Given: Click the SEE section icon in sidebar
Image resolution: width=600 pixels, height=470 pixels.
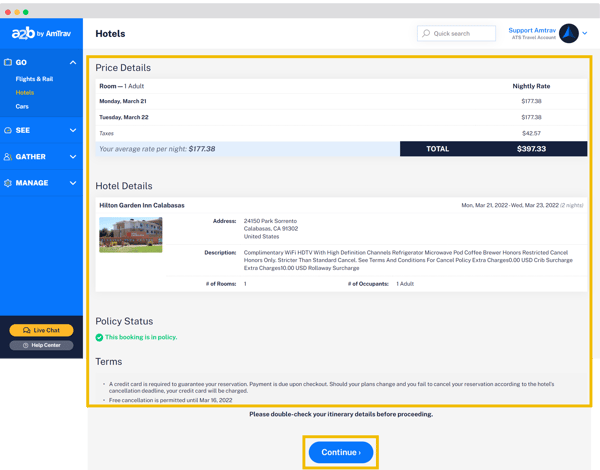Looking at the screenshot, I should [x=9, y=130].
